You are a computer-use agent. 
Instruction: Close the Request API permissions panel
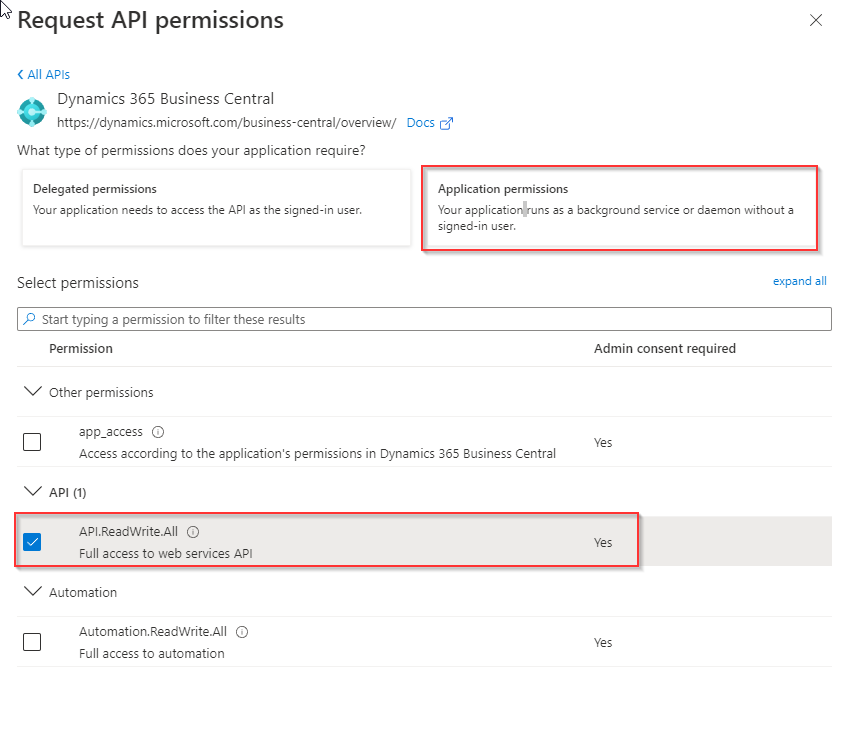tap(816, 20)
